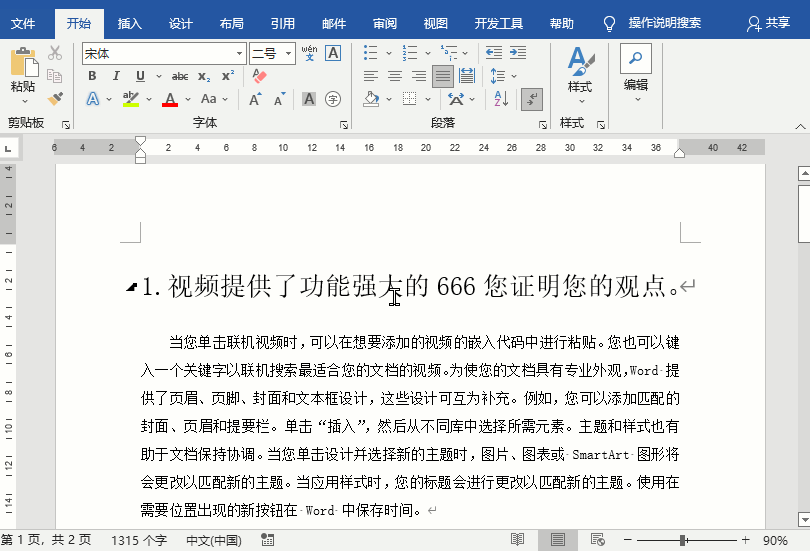
Task: Click the 共享 share button
Action: (x=768, y=23)
